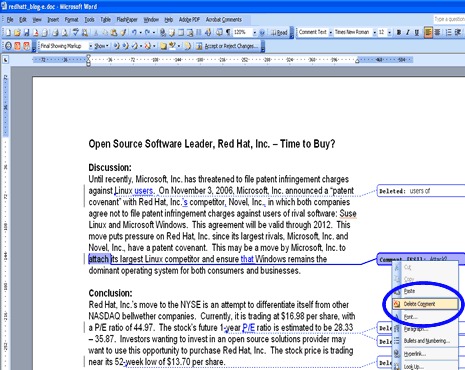The height and width of the screenshot is (370, 465).
Task: Open the Format menu
Action: click(x=71, y=20)
